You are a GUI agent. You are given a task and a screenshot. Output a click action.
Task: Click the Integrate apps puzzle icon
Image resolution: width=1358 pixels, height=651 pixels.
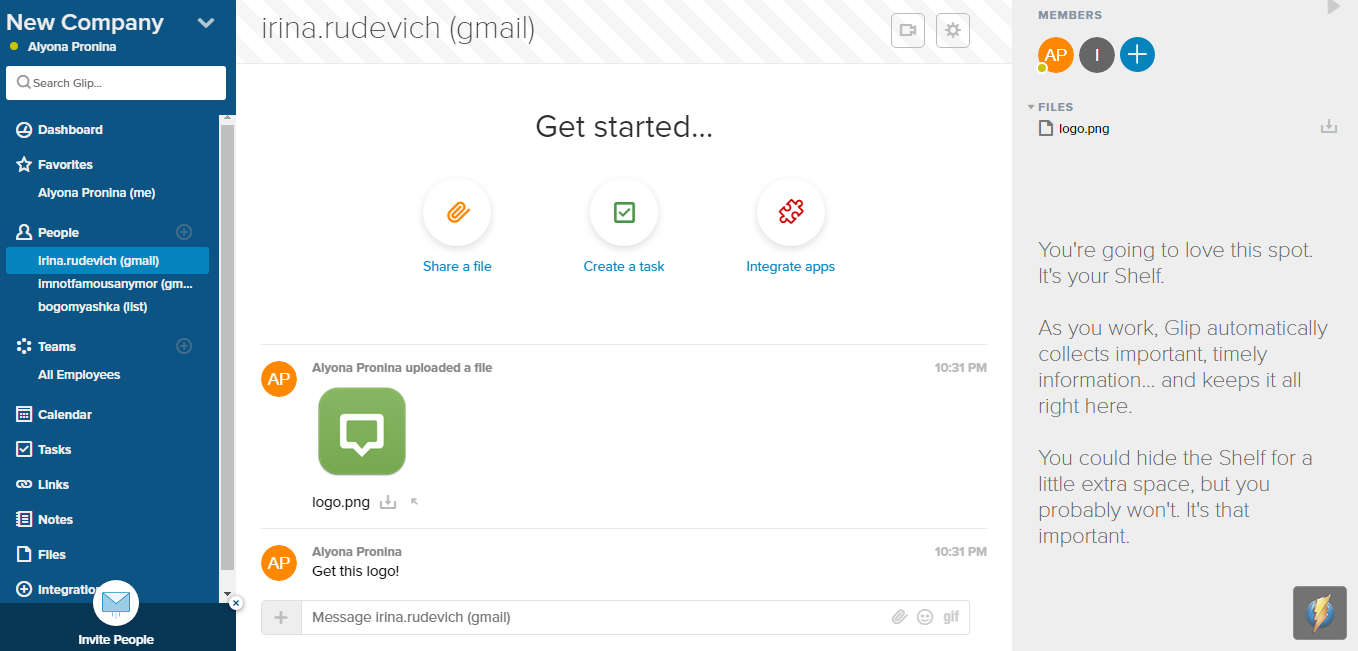[x=790, y=212]
